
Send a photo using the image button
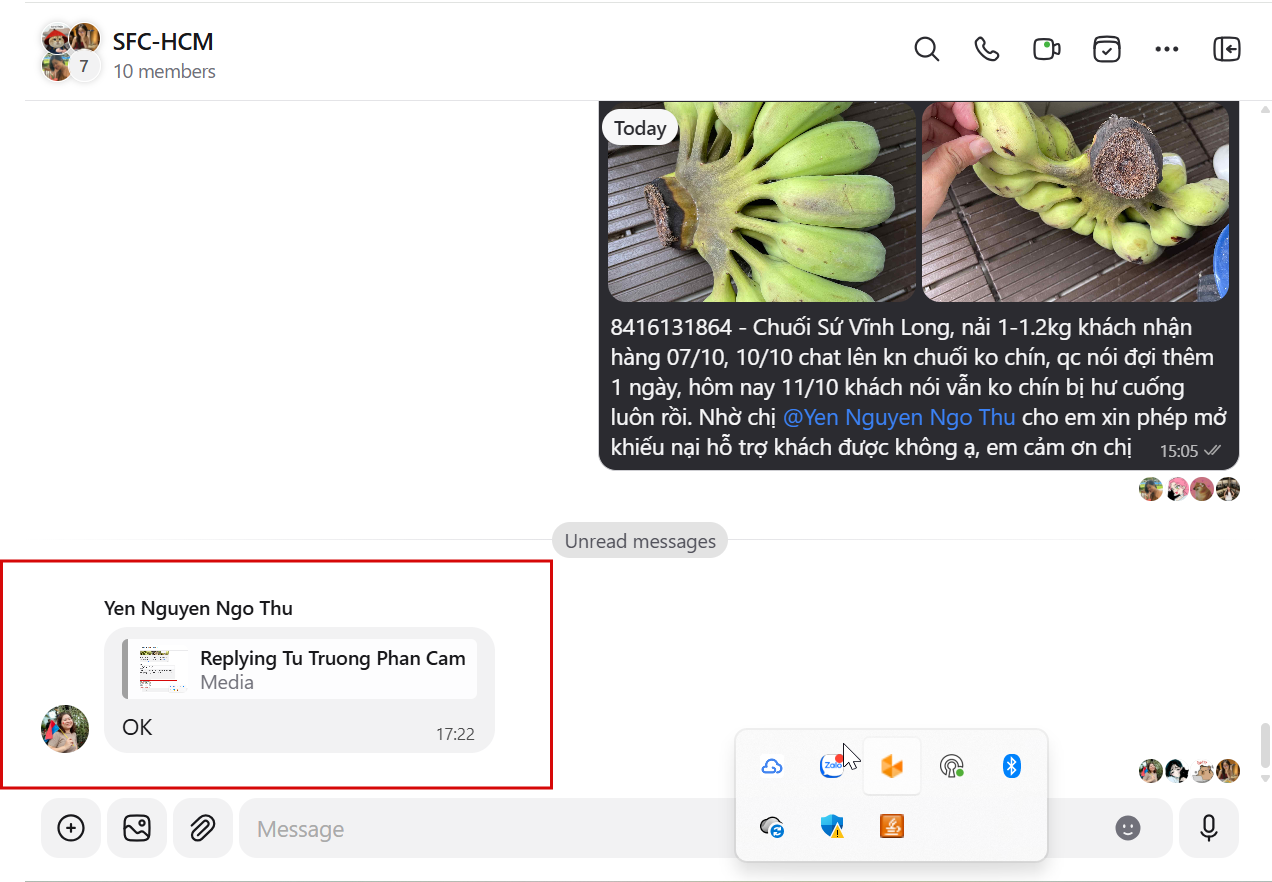click(137, 828)
